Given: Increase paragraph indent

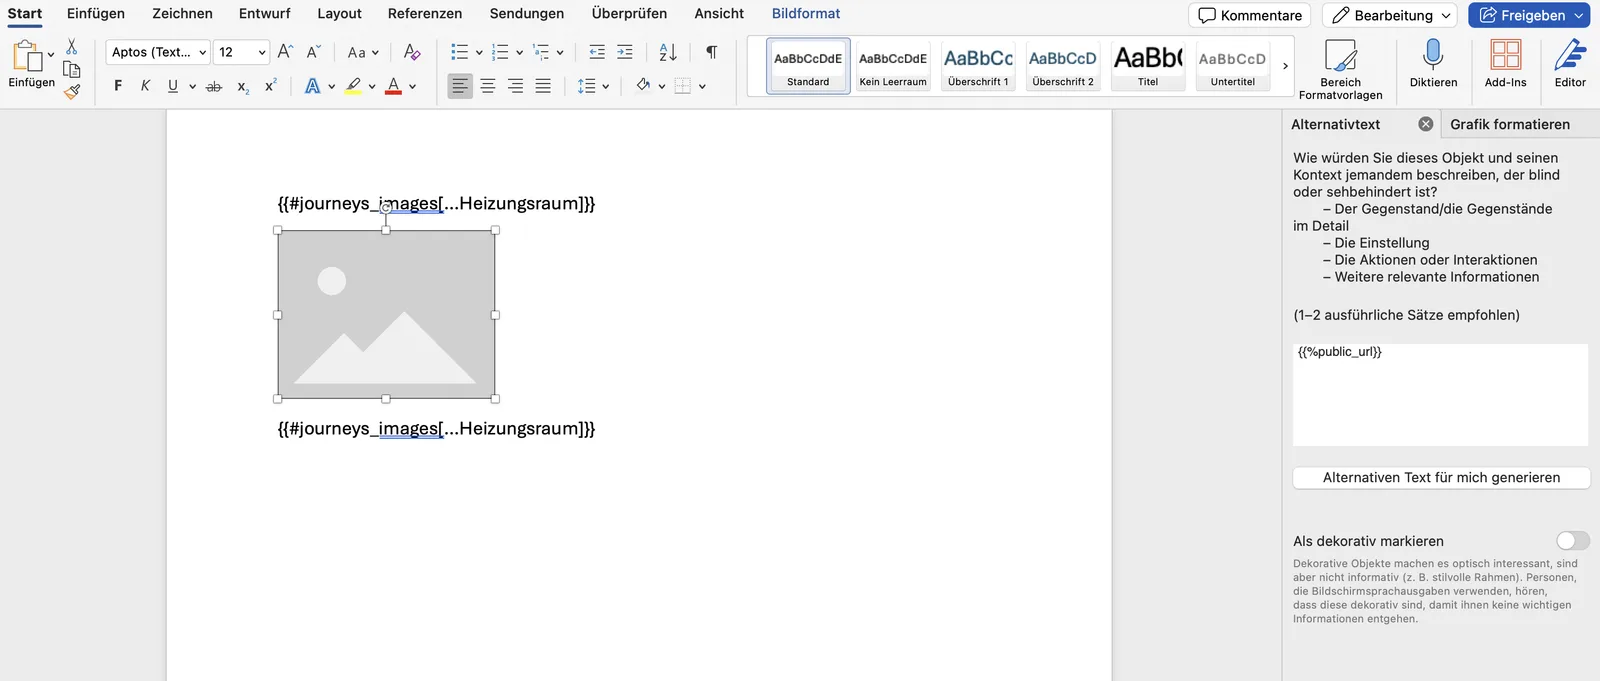Looking at the screenshot, I should click(625, 52).
